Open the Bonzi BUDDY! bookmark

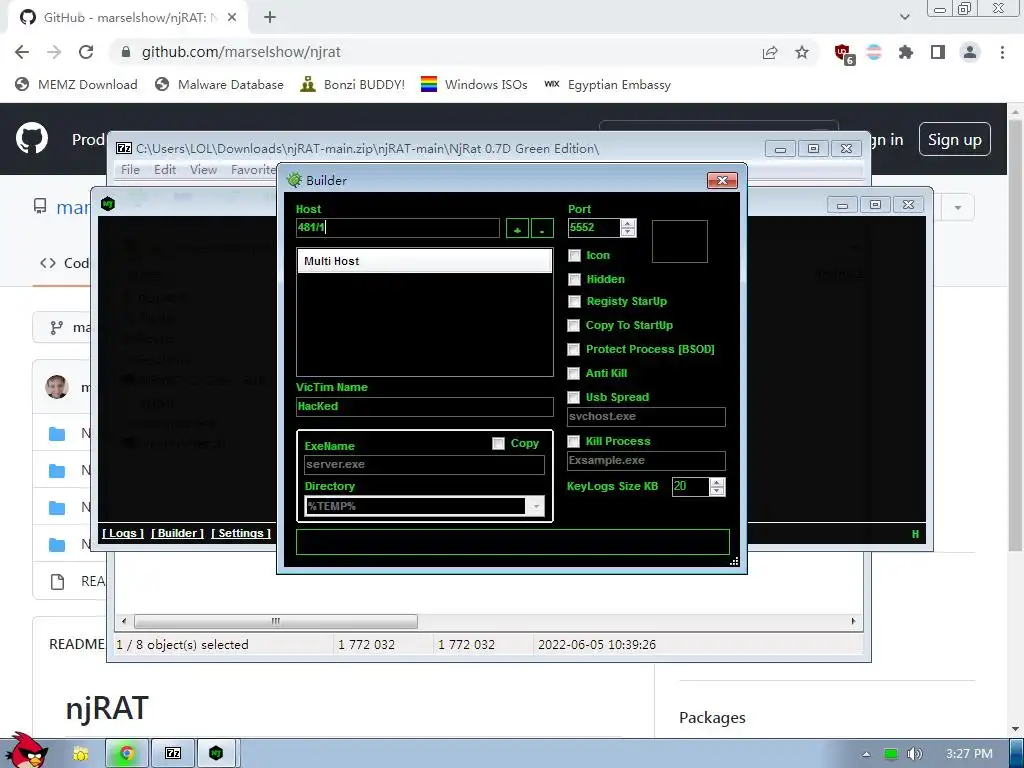(x=353, y=84)
